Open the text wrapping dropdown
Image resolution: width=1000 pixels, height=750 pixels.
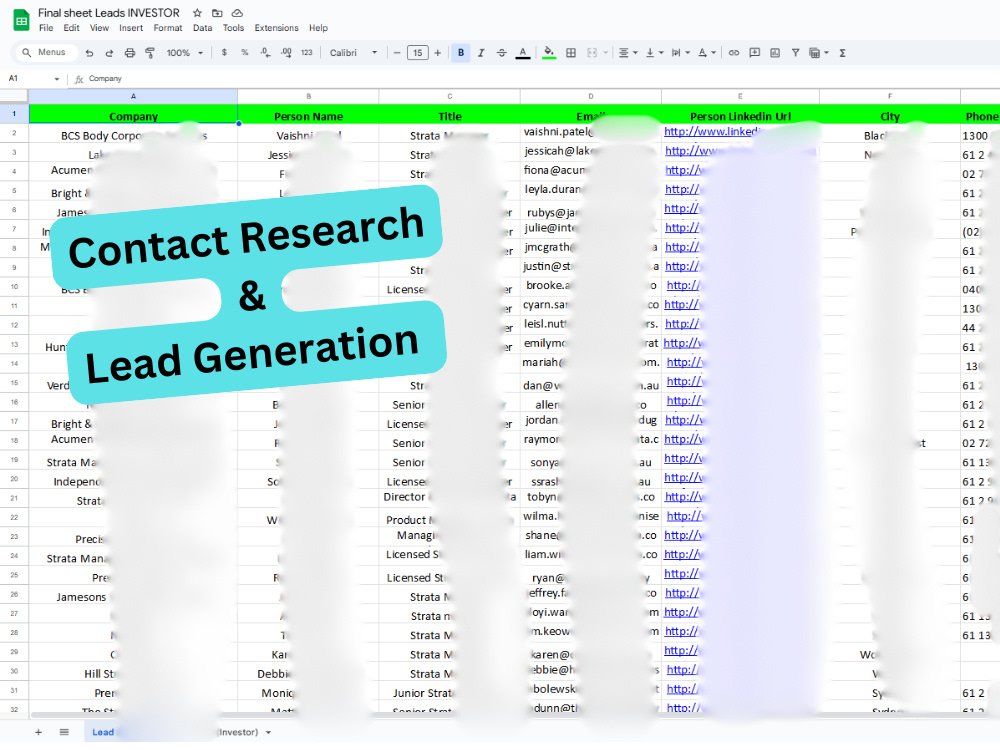tap(680, 53)
